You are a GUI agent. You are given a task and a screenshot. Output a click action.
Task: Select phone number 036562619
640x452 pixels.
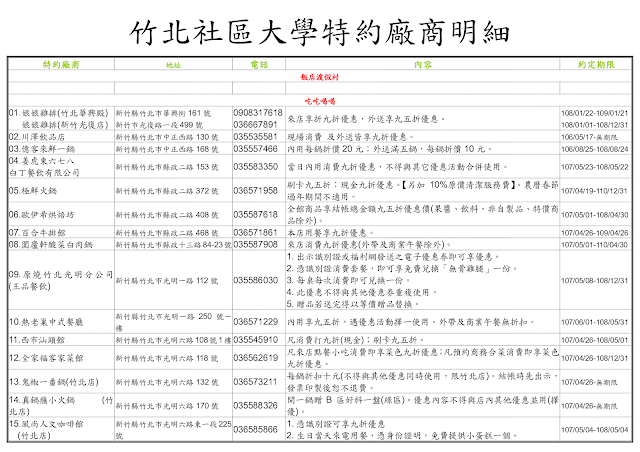point(255,358)
